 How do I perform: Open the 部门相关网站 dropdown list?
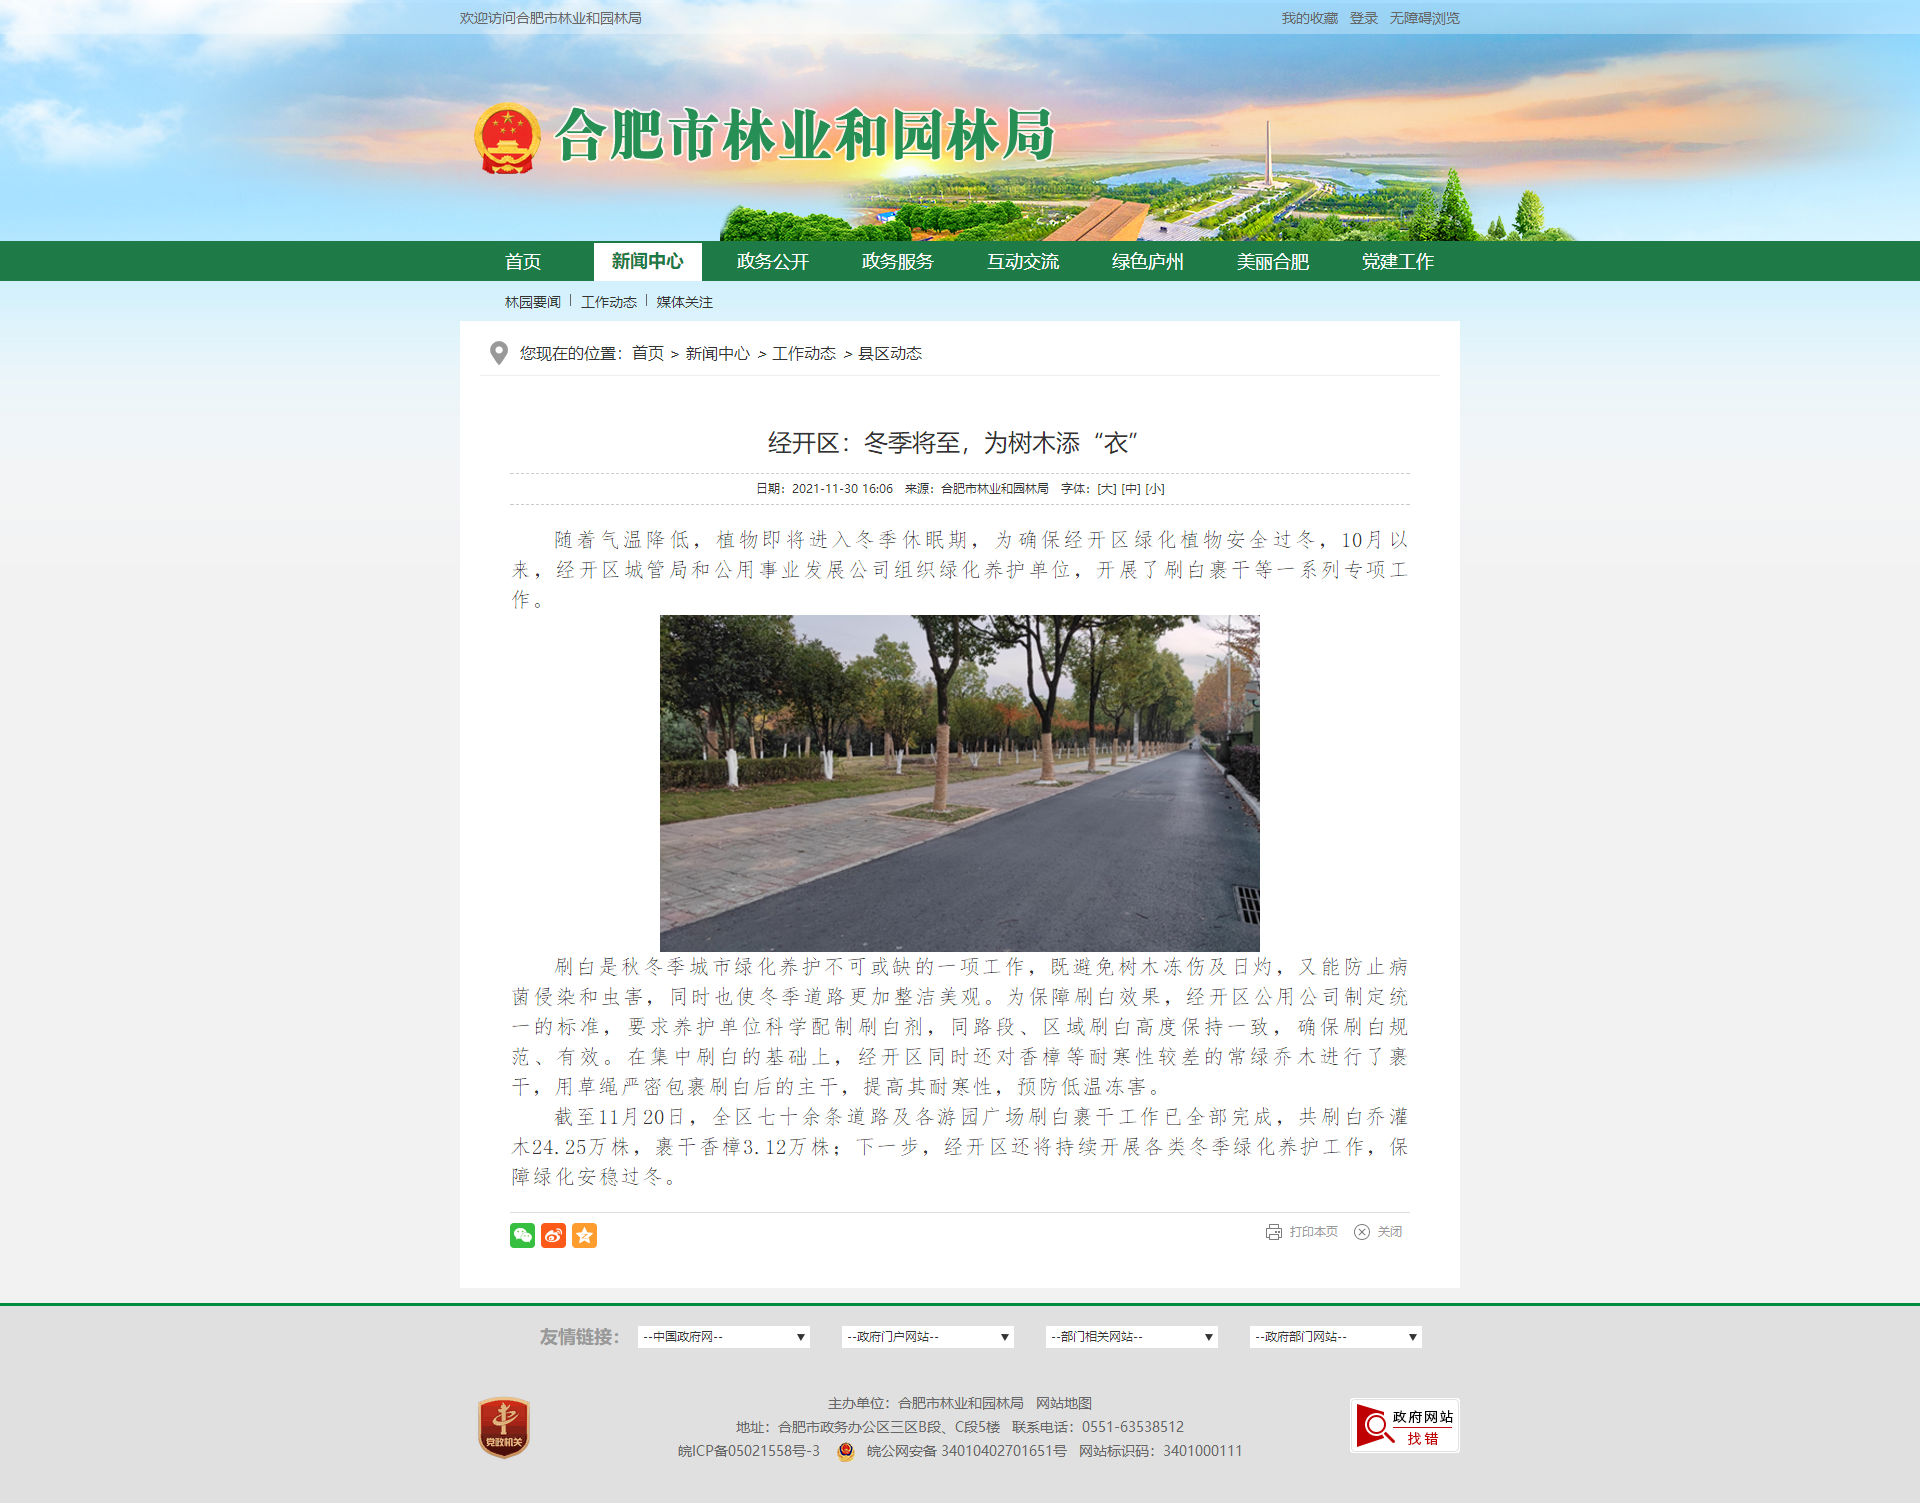pos(1131,1337)
